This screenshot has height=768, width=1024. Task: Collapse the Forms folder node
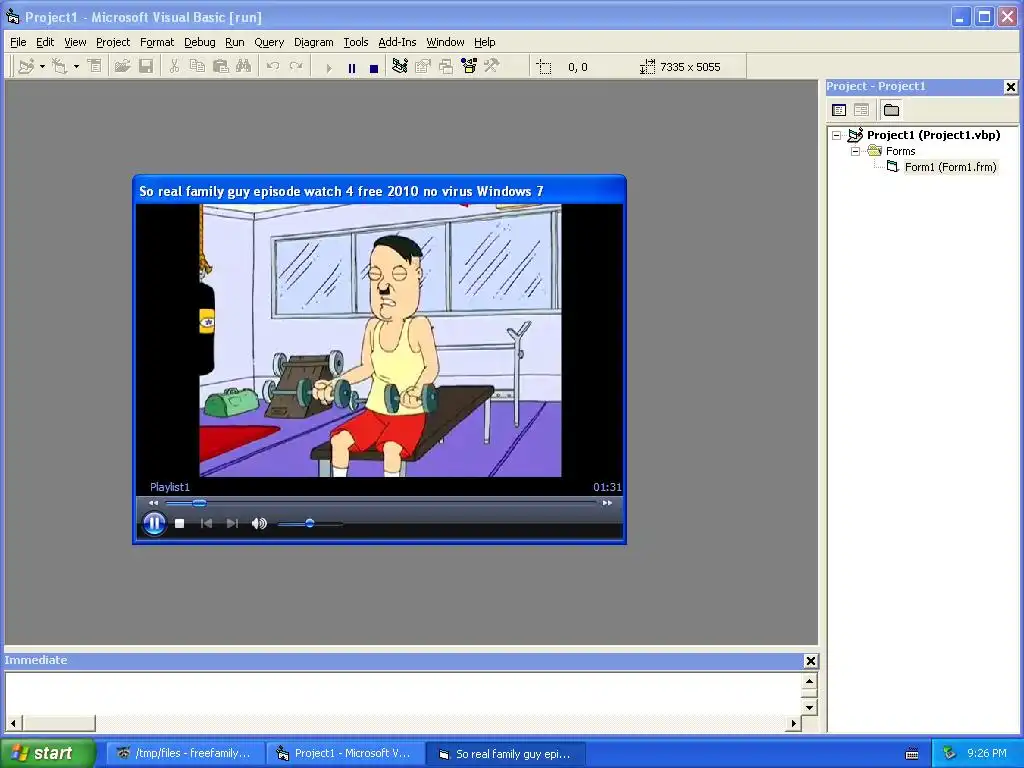[856, 152]
